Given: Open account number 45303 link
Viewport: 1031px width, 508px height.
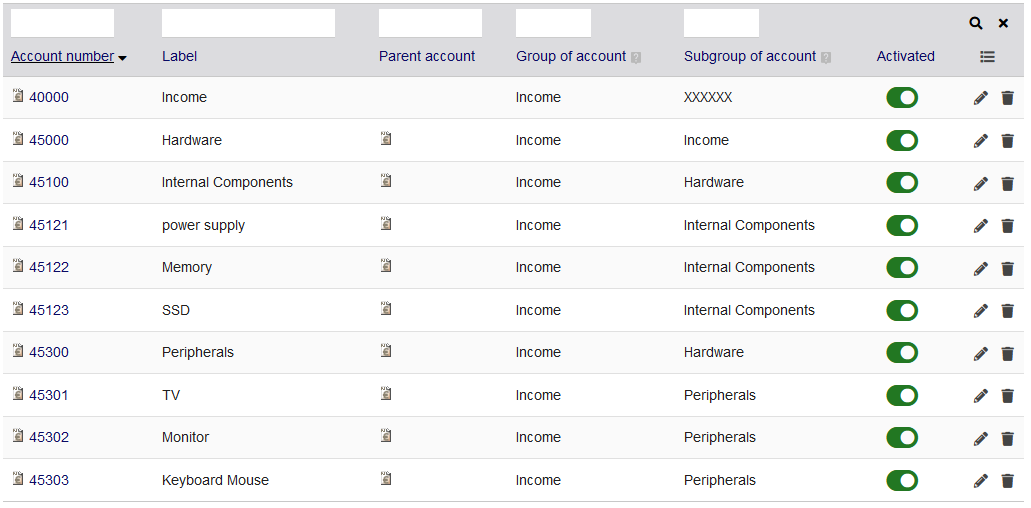Looking at the screenshot, I should click(49, 480).
